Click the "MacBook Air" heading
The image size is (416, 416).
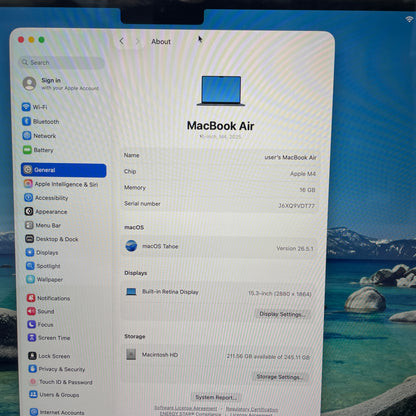click(x=220, y=126)
